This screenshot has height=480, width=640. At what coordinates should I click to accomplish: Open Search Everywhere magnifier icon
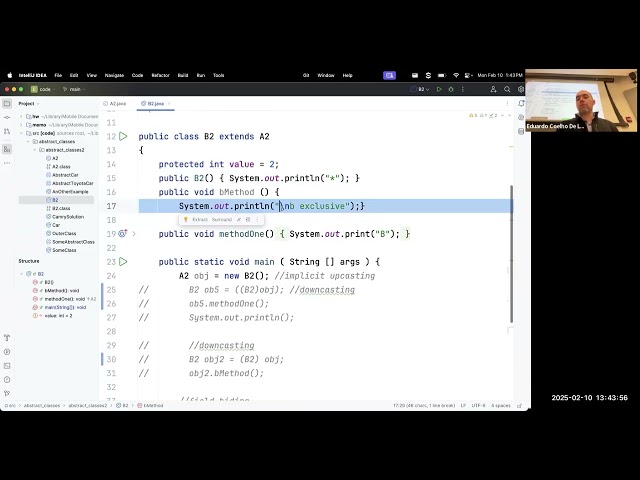point(507,89)
